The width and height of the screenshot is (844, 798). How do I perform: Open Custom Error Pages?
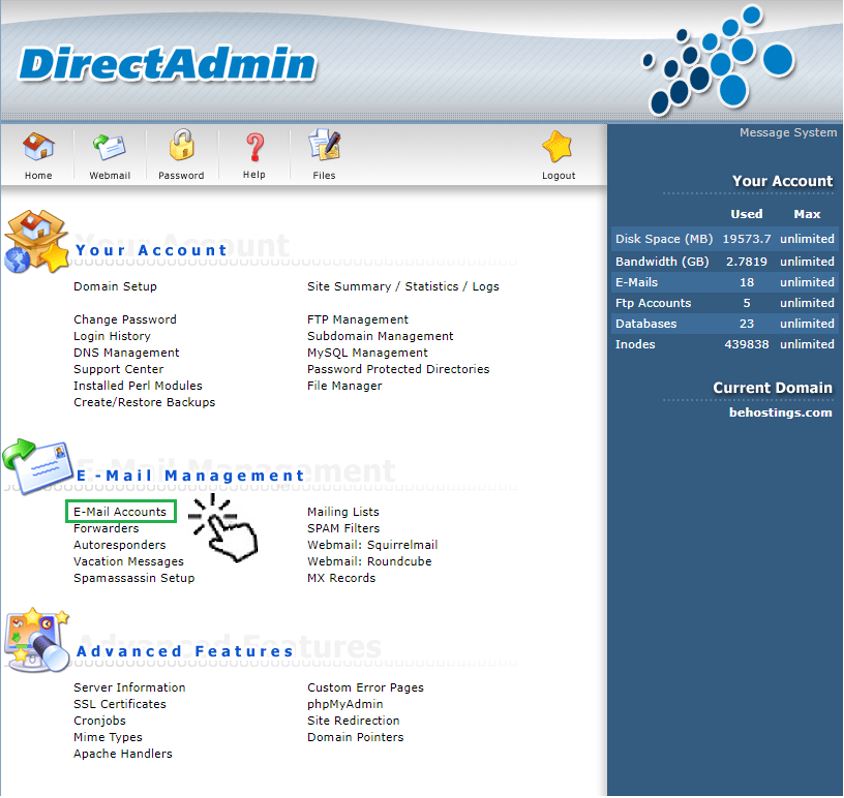(365, 688)
